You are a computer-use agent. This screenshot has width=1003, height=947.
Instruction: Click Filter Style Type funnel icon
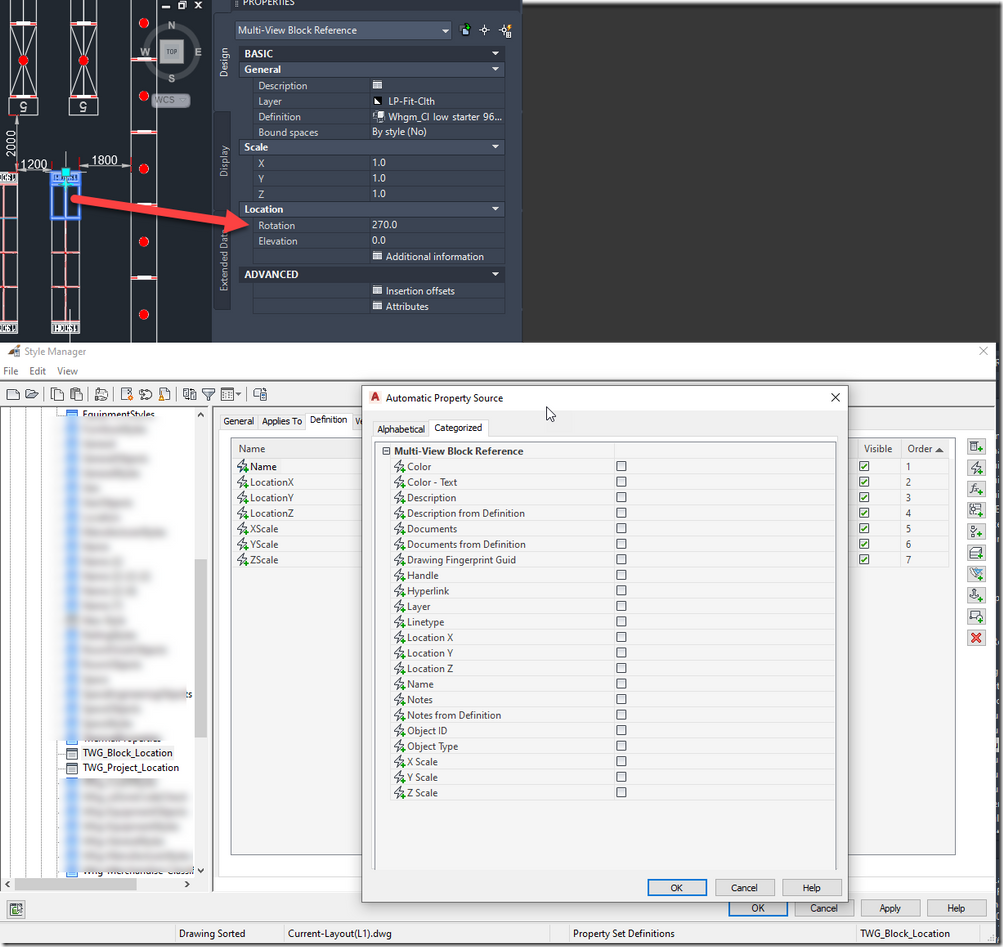208,394
